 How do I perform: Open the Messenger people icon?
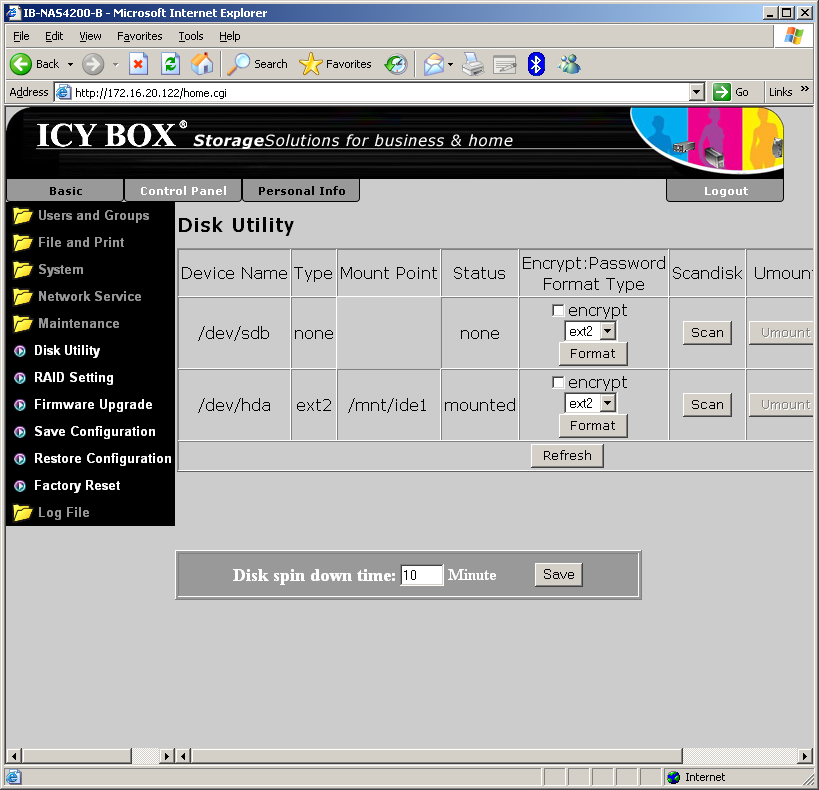tap(569, 64)
